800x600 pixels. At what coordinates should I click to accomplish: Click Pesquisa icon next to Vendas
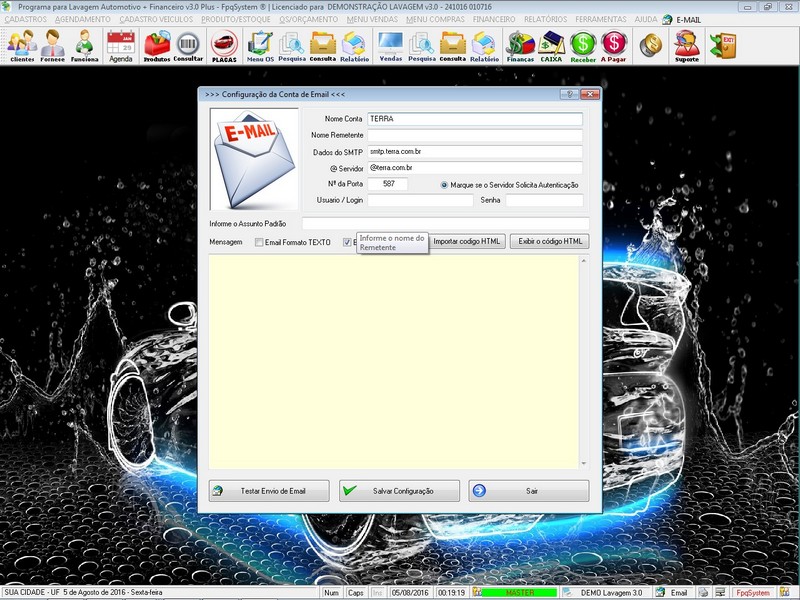[422, 46]
